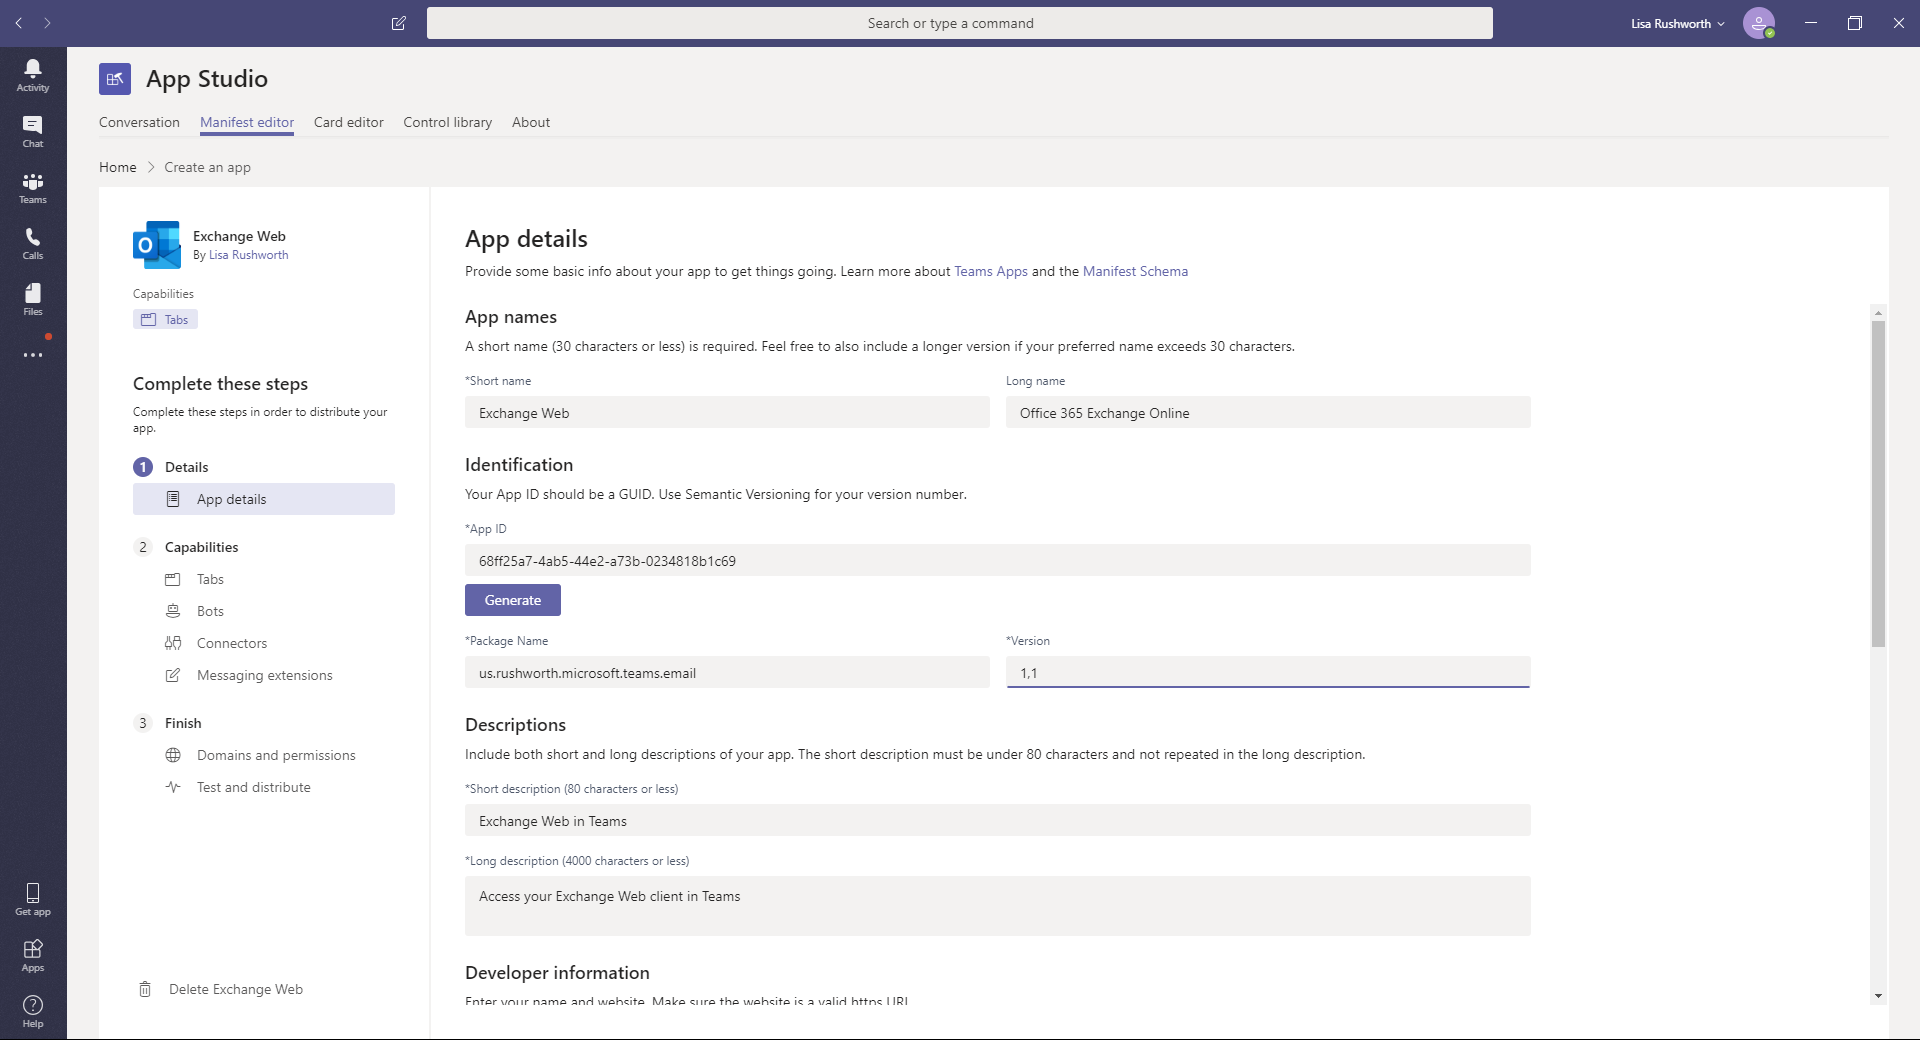
Task: Click the Lisa Rushworth author link
Action: tap(248, 255)
